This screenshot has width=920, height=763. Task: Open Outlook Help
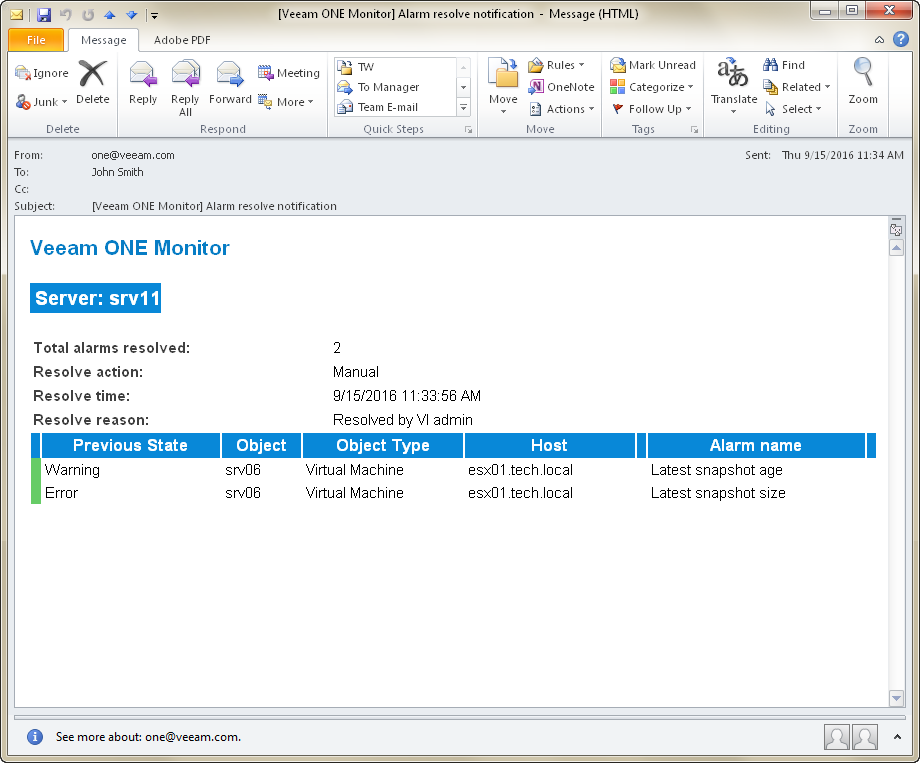coord(901,39)
